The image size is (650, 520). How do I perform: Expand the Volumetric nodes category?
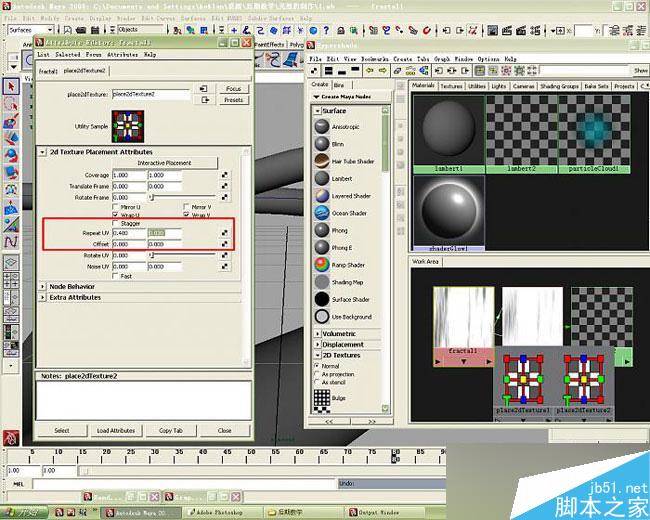click(318, 334)
